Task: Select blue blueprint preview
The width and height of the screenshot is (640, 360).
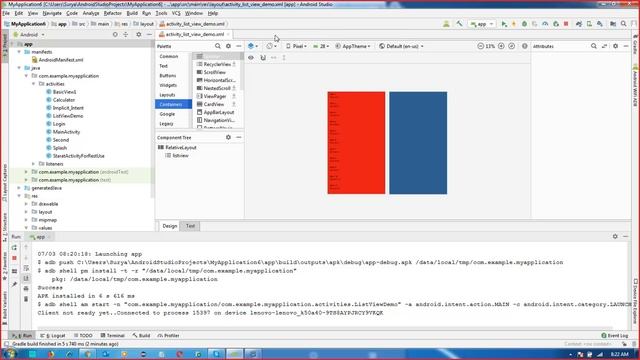Action: 418,143
